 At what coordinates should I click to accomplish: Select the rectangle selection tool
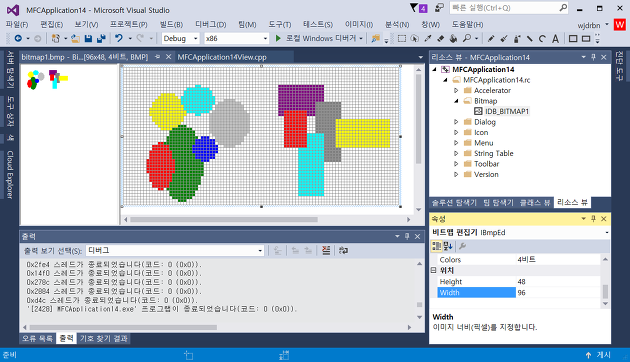(402, 39)
